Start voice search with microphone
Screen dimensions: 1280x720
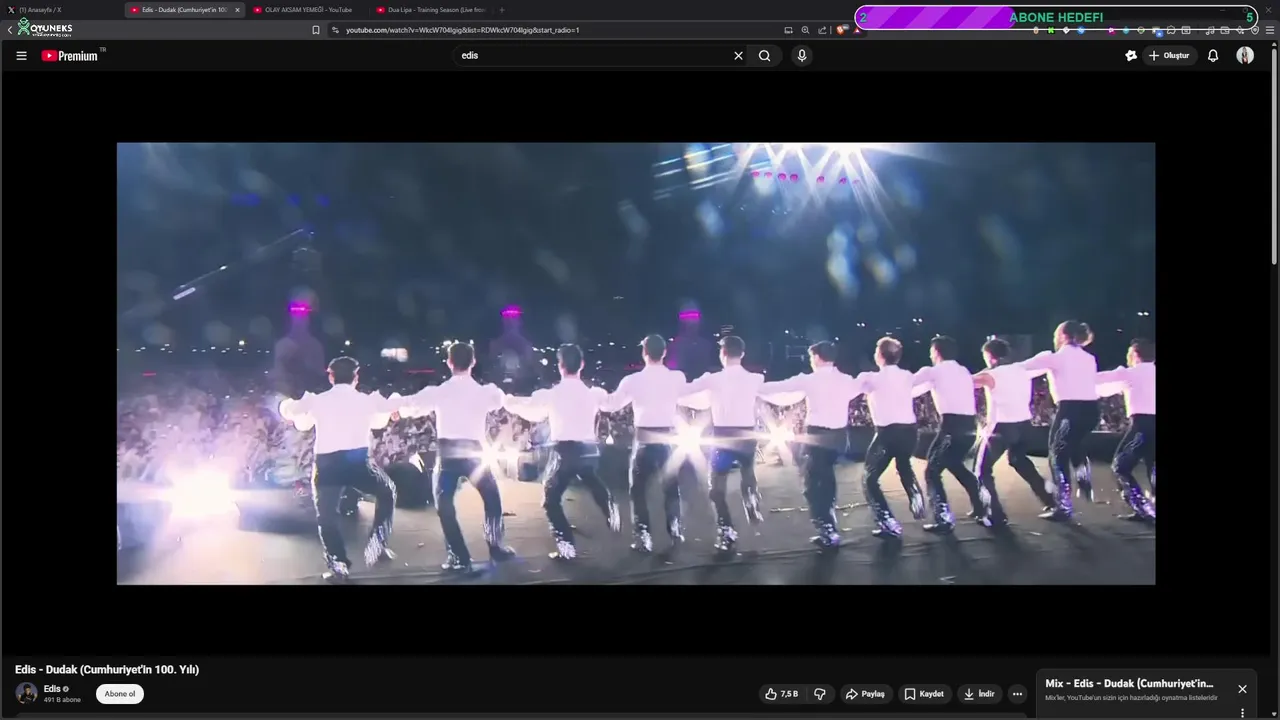[801, 56]
